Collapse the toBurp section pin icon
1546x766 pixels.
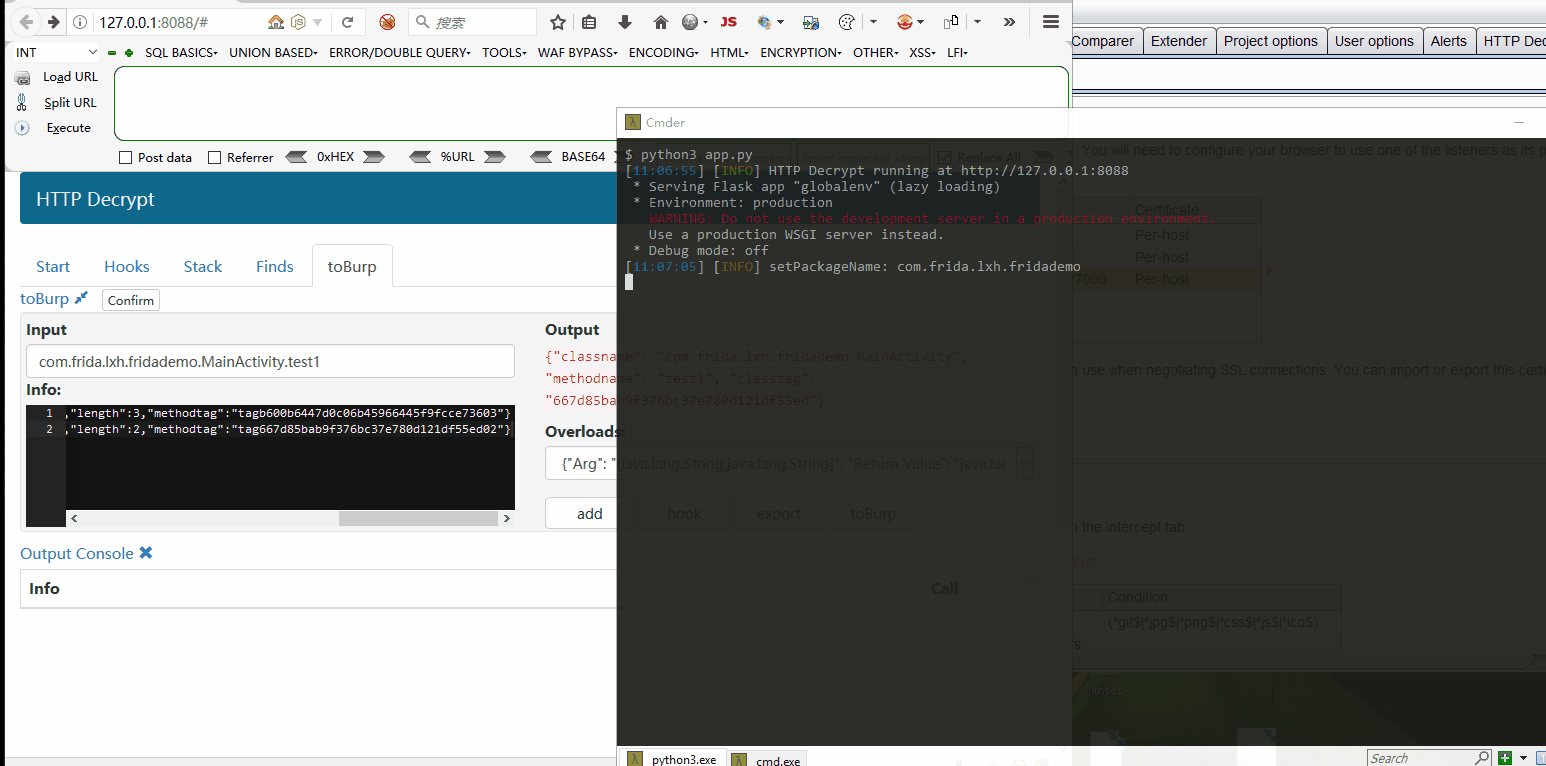[81, 298]
